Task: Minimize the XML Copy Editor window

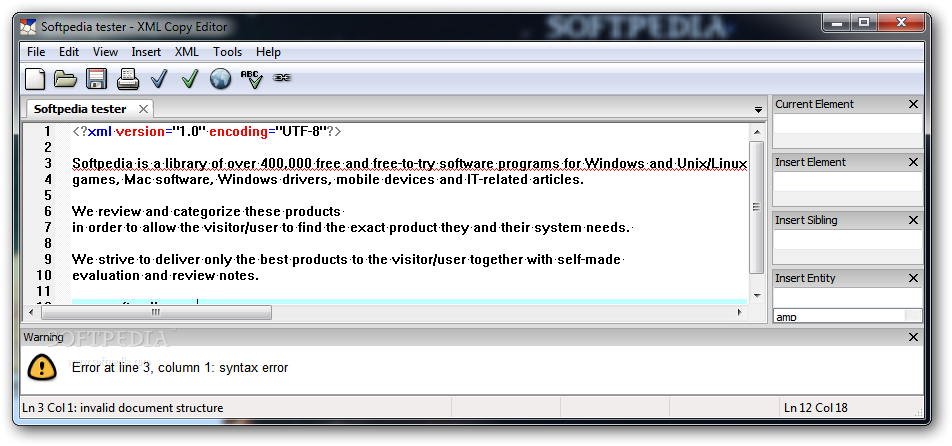Action: (837, 24)
